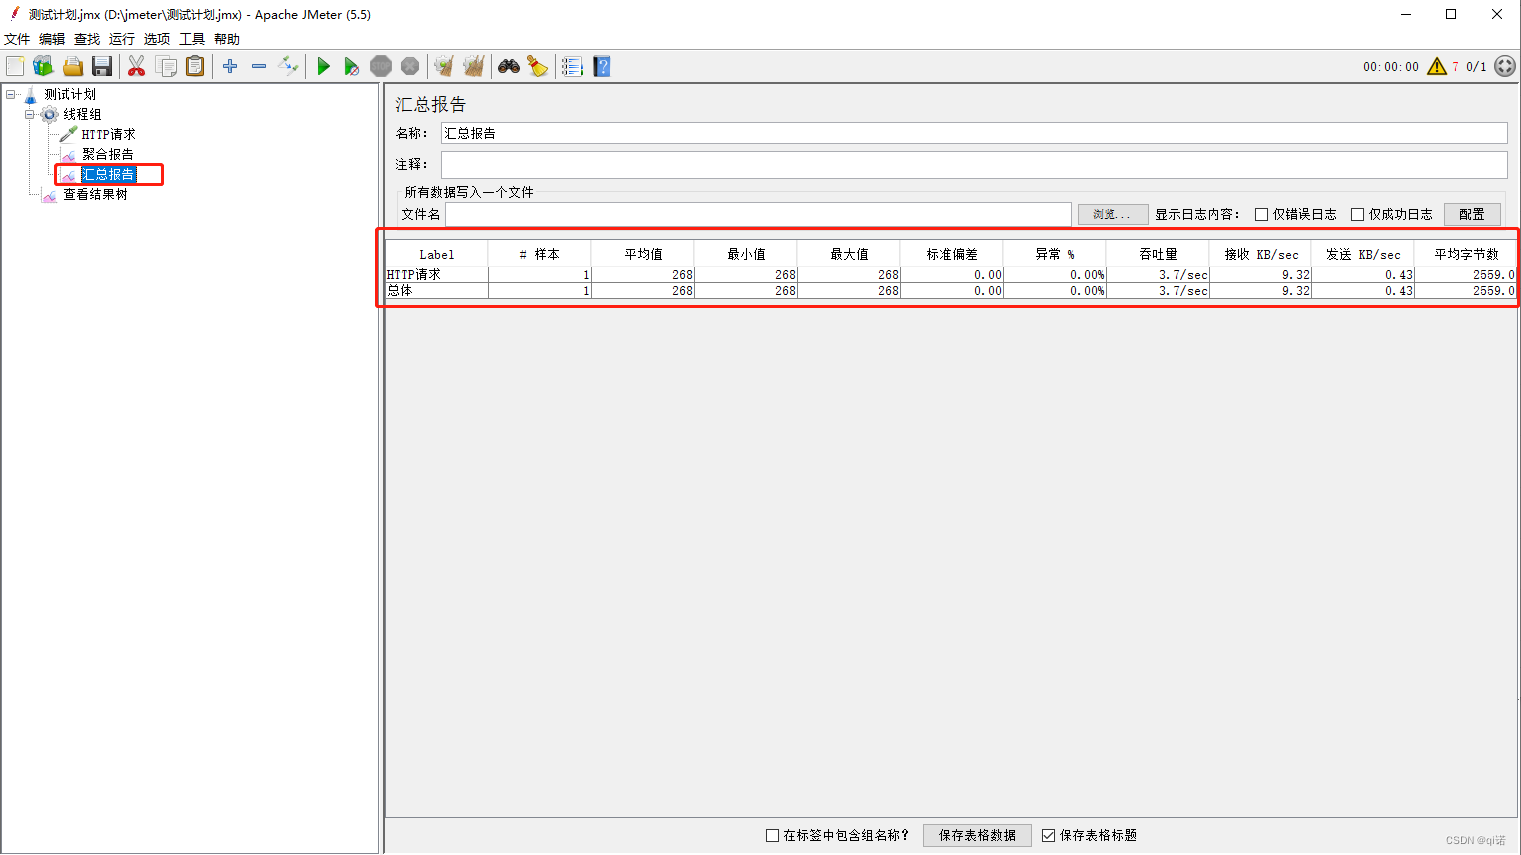
Task: Open an existing test plan file
Action: pyautogui.click(x=72, y=66)
